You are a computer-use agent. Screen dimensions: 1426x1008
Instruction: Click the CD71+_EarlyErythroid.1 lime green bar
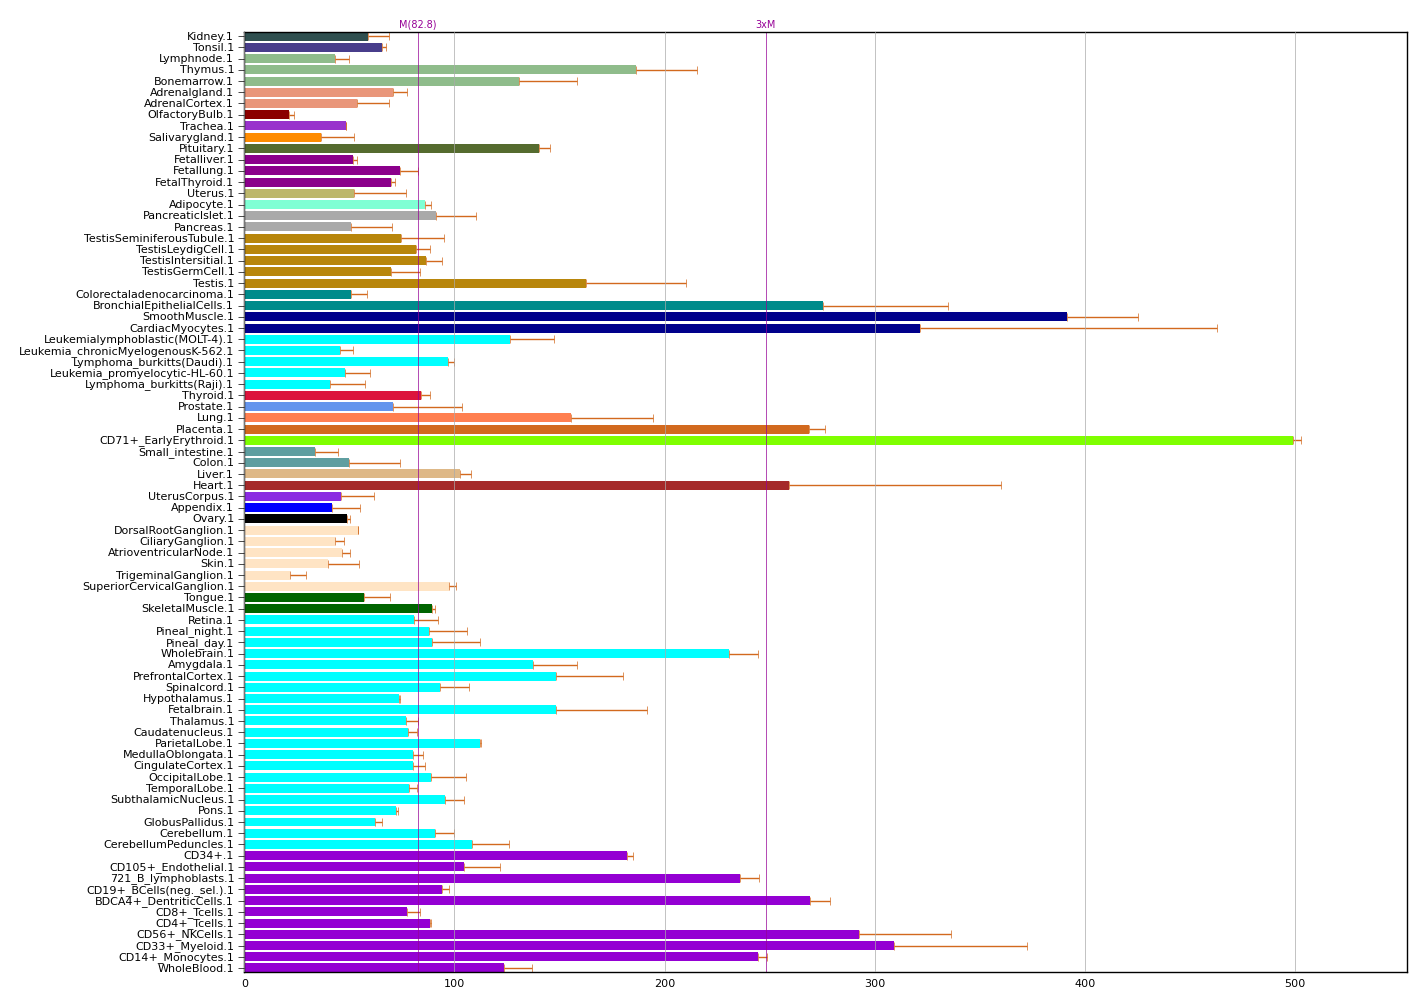(x=768, y=440)
